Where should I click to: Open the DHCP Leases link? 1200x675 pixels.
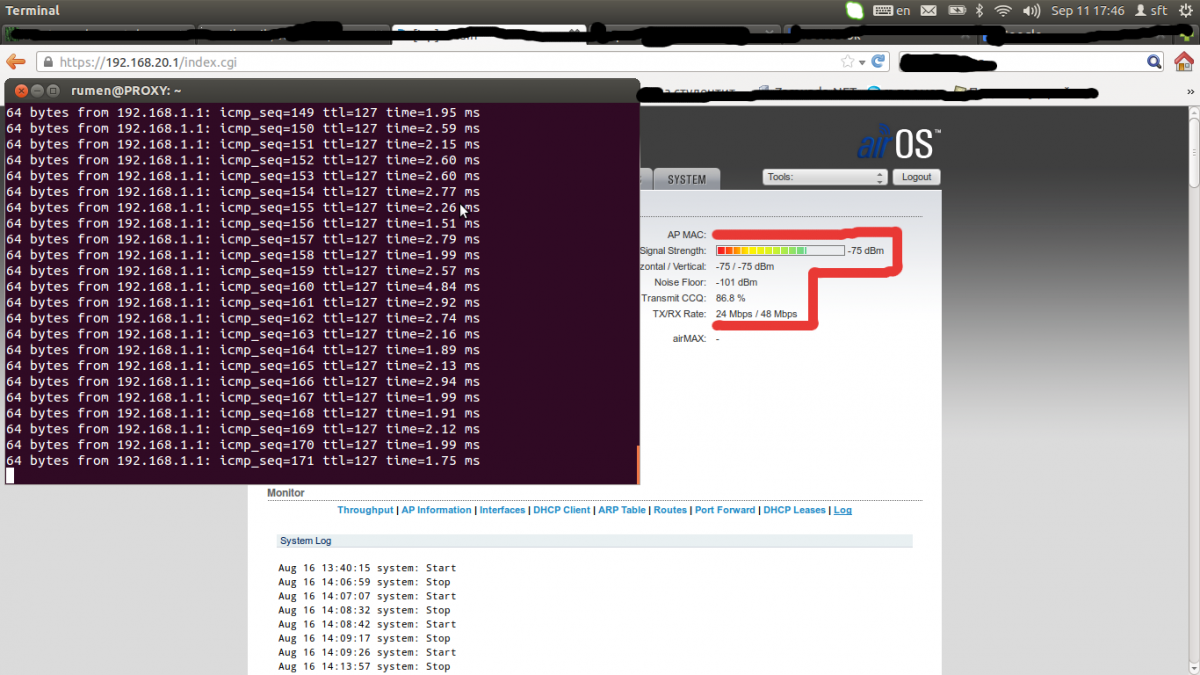794,510
